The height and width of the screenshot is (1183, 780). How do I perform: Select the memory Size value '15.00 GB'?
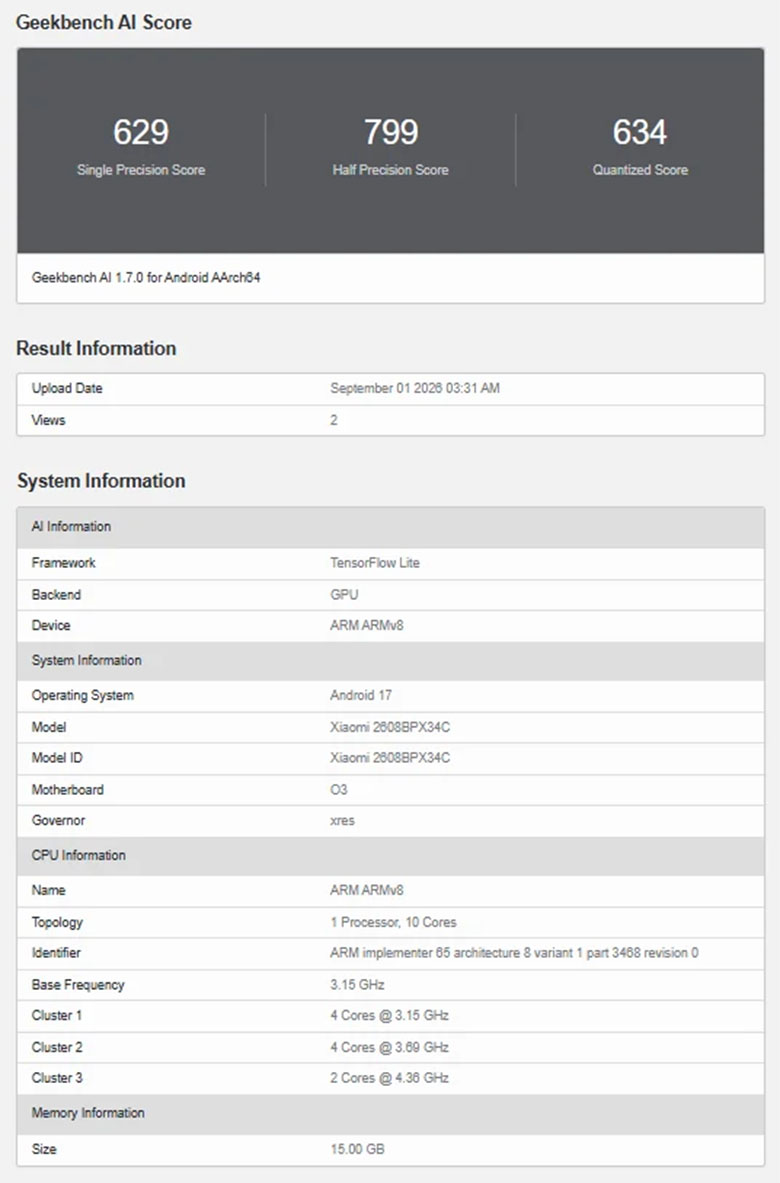click(357, 1149)
